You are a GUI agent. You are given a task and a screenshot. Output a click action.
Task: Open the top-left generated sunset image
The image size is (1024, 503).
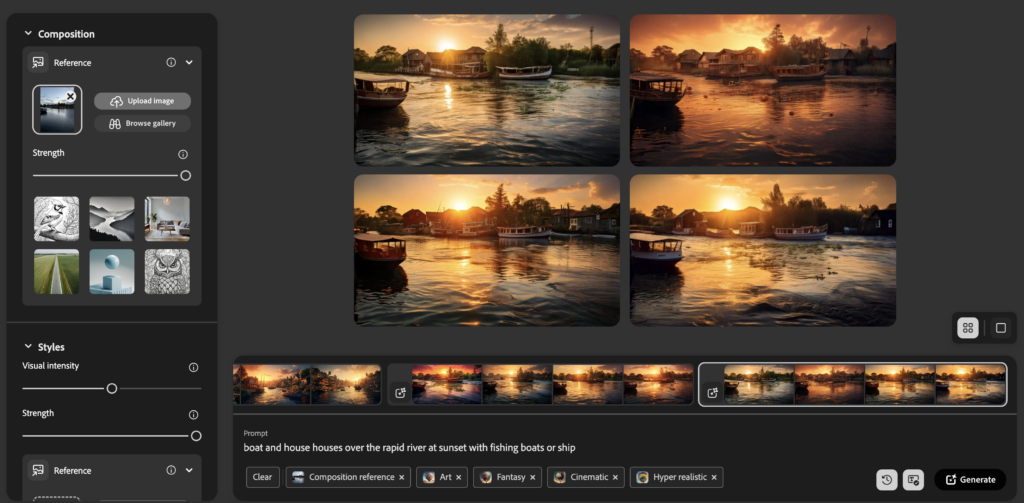click(x=487, y=90)
